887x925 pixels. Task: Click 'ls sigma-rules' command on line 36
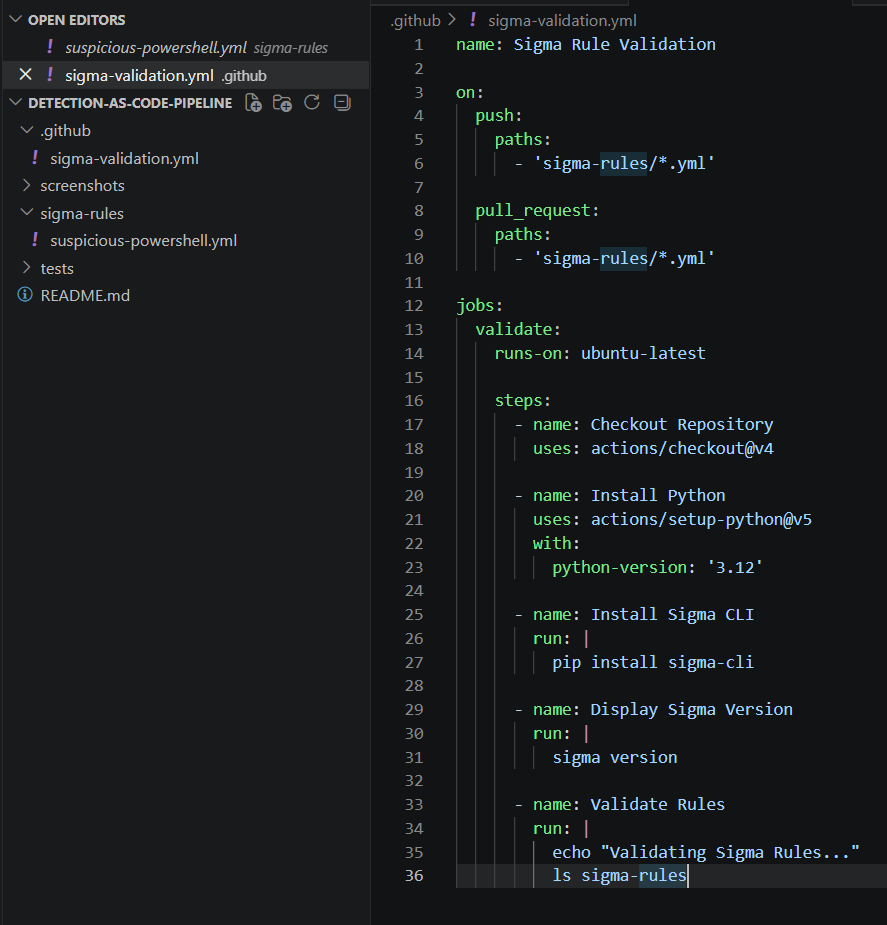[x=619, y=875]
